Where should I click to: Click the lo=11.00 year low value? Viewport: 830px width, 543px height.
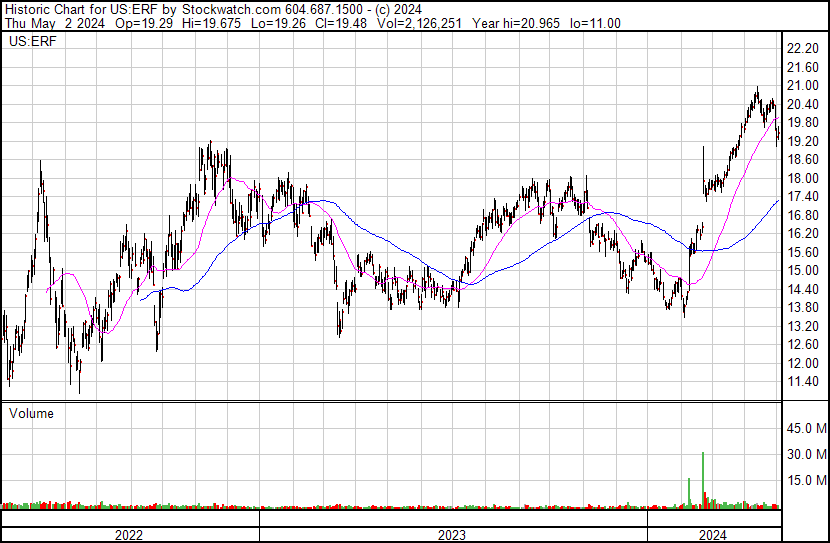(x=596, y=23)
